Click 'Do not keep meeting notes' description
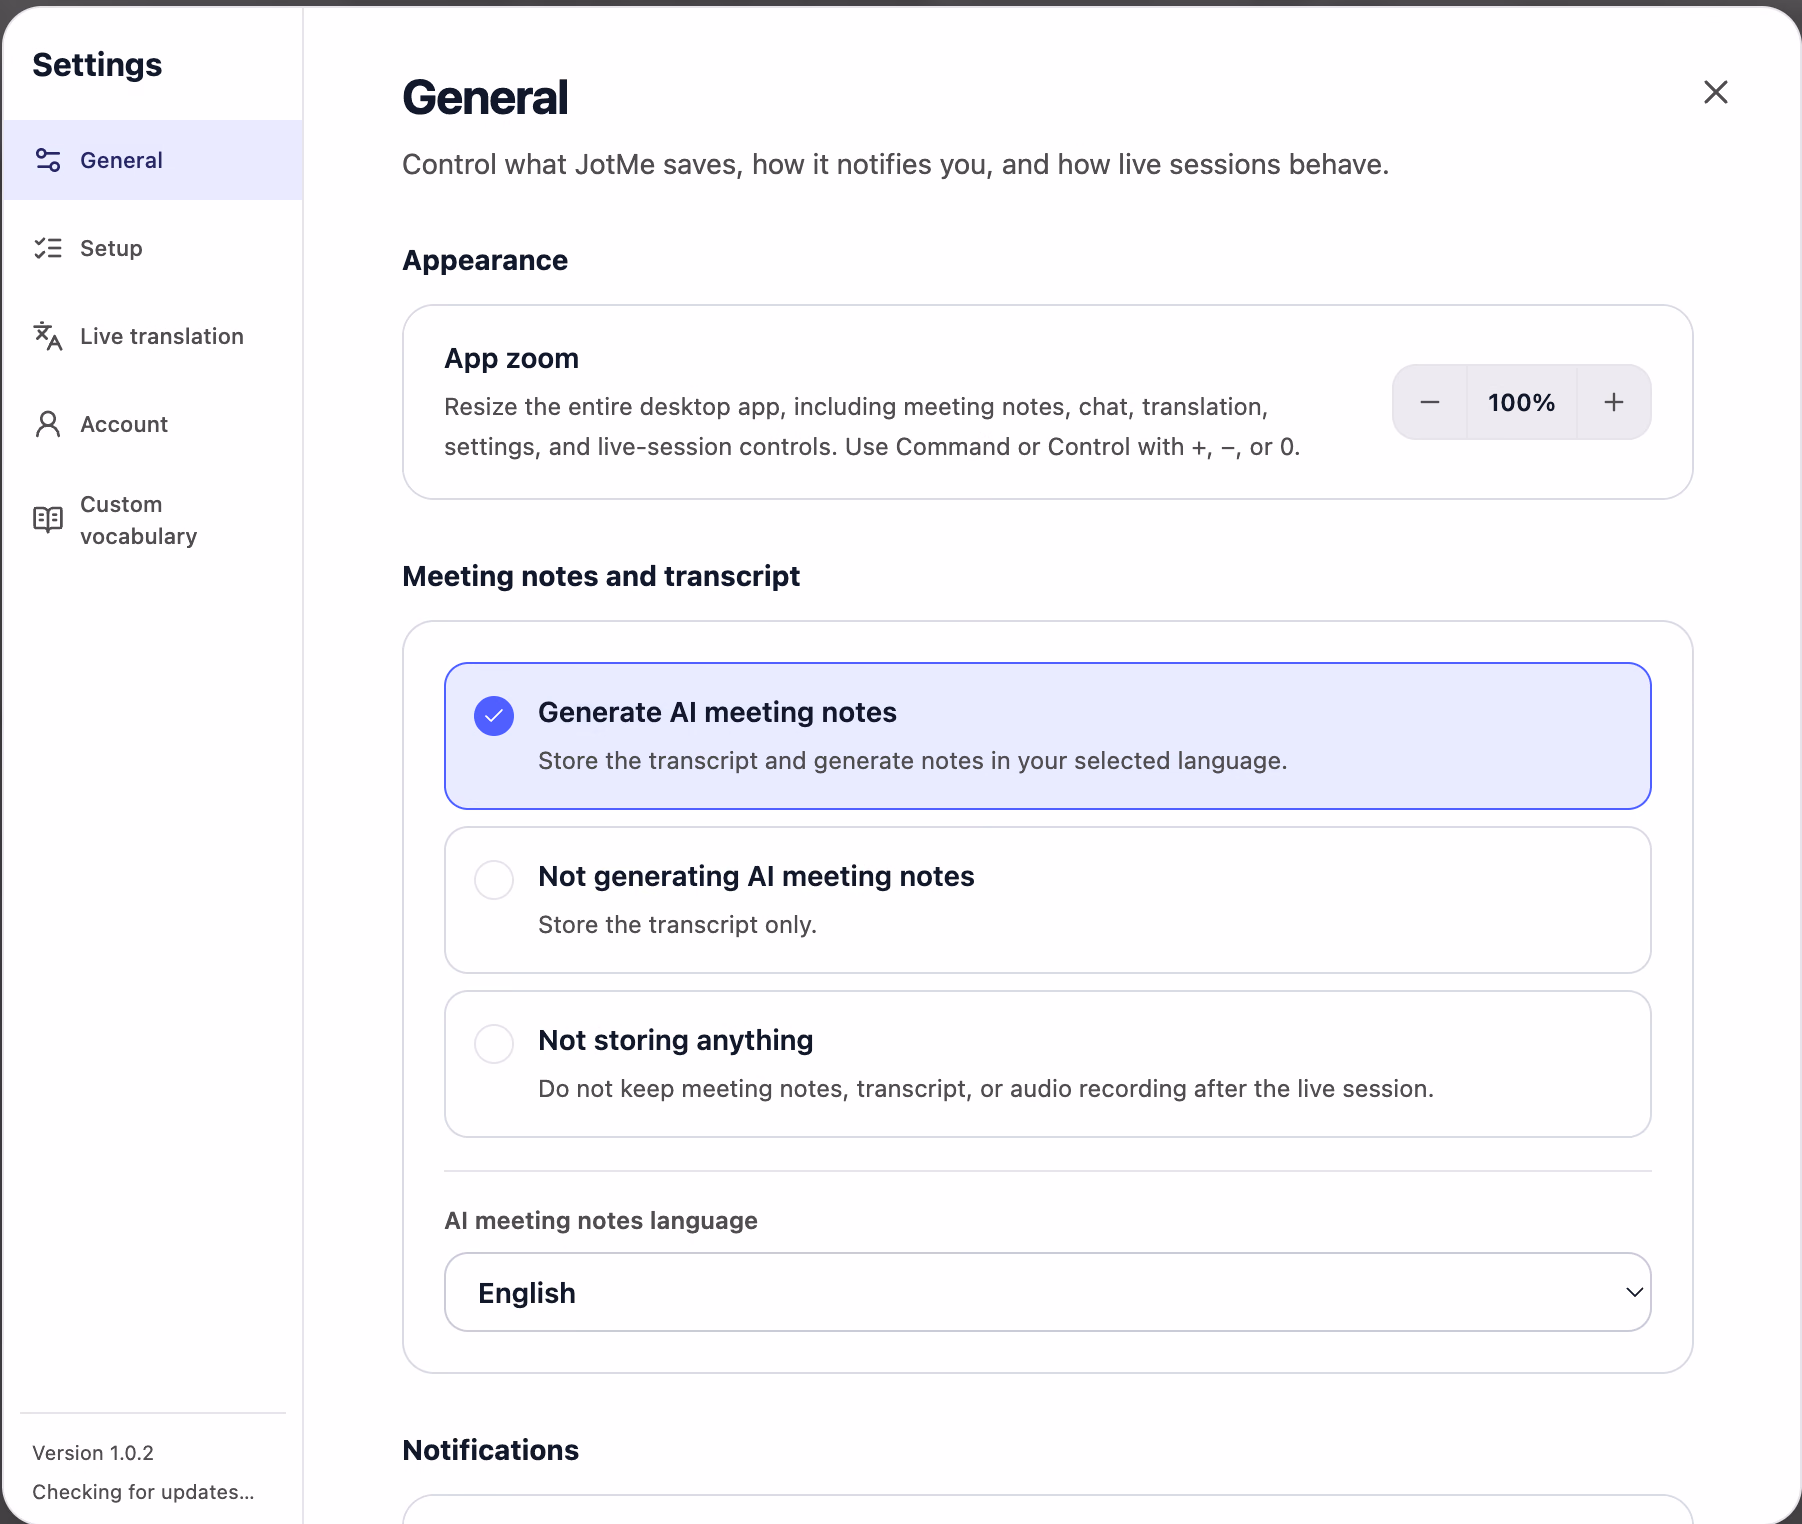 click(x=986, y=1088)
